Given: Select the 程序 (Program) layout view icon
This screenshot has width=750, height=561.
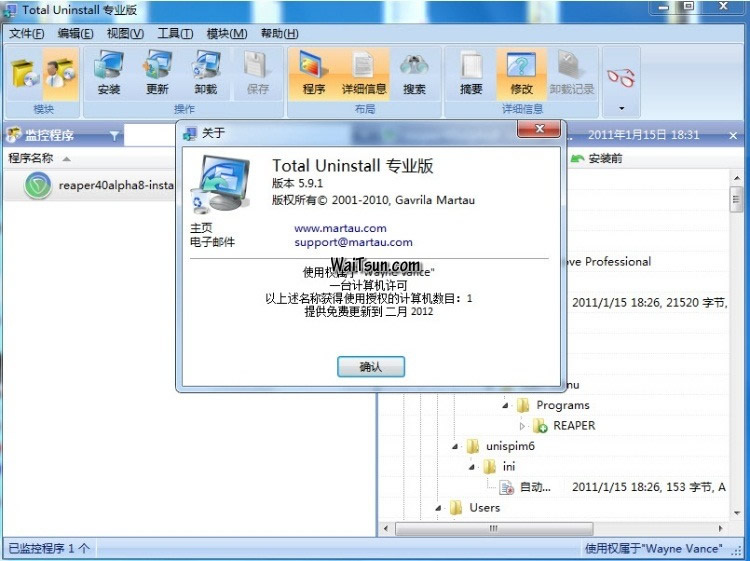Looking at the screenshot, I should point(314,73).
